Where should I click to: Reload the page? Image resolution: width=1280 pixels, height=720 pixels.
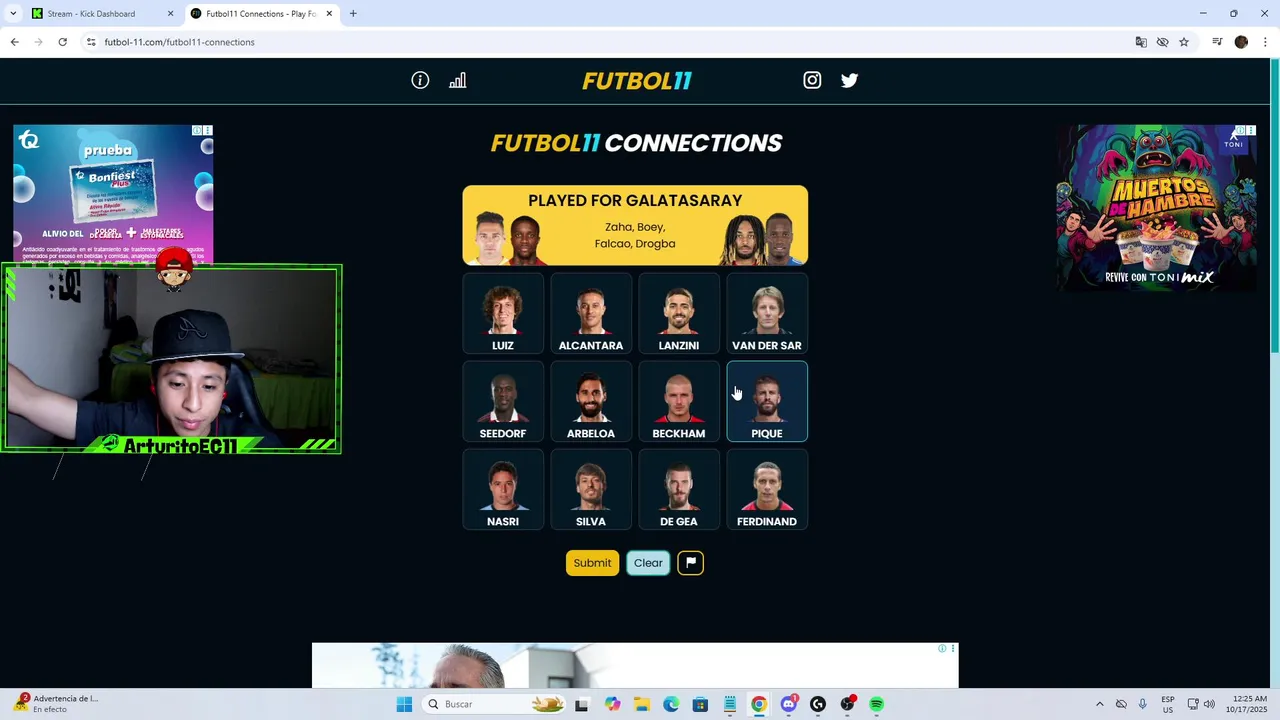tap(62, 42)
